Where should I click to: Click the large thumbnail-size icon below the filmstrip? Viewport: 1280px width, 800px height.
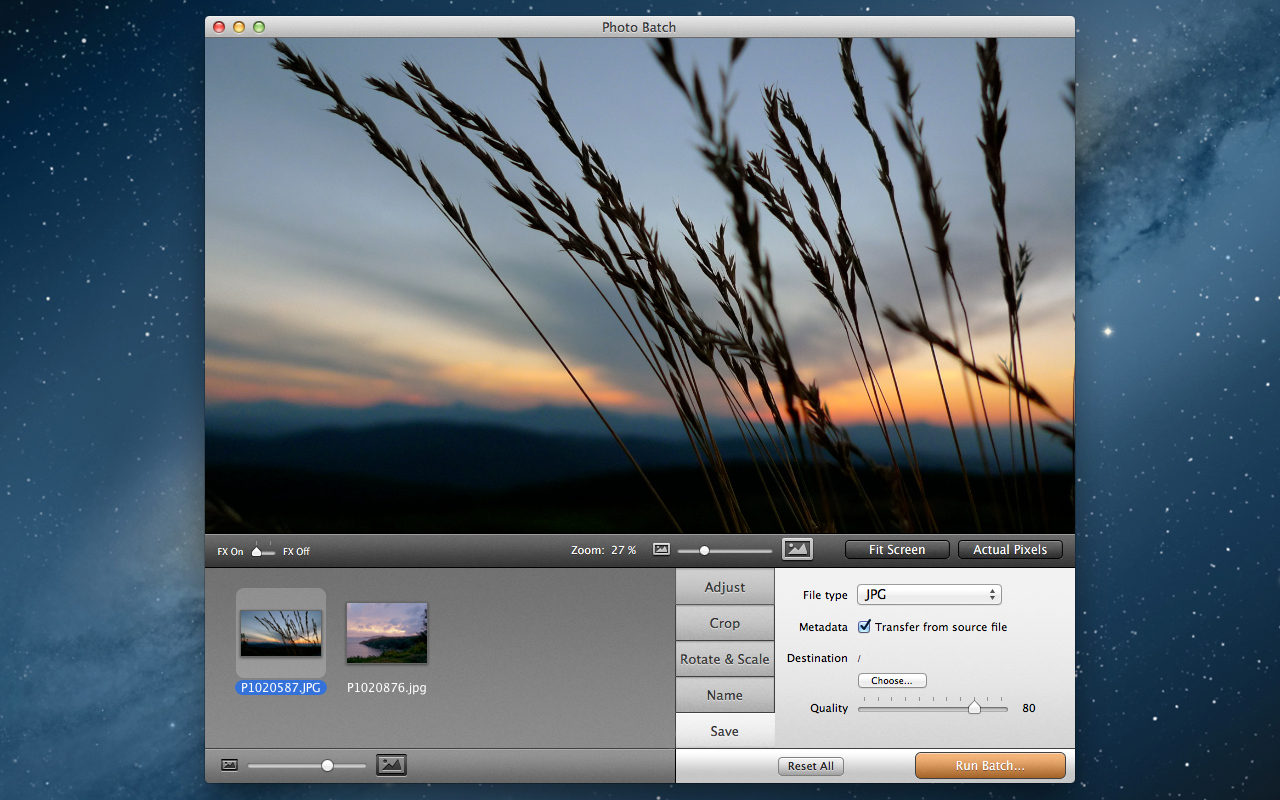pyautogui.click(x=391, y=764)
